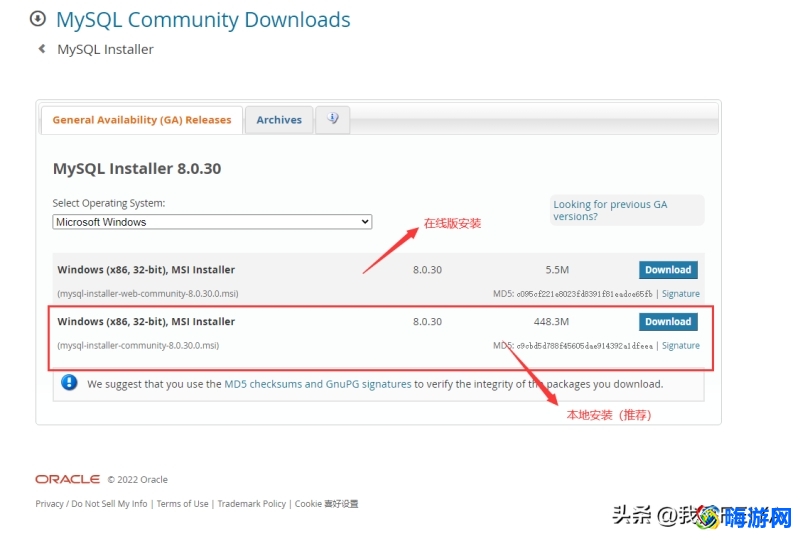Open Signature link for web-community installer
800x541 pixels.
point(681,294)
